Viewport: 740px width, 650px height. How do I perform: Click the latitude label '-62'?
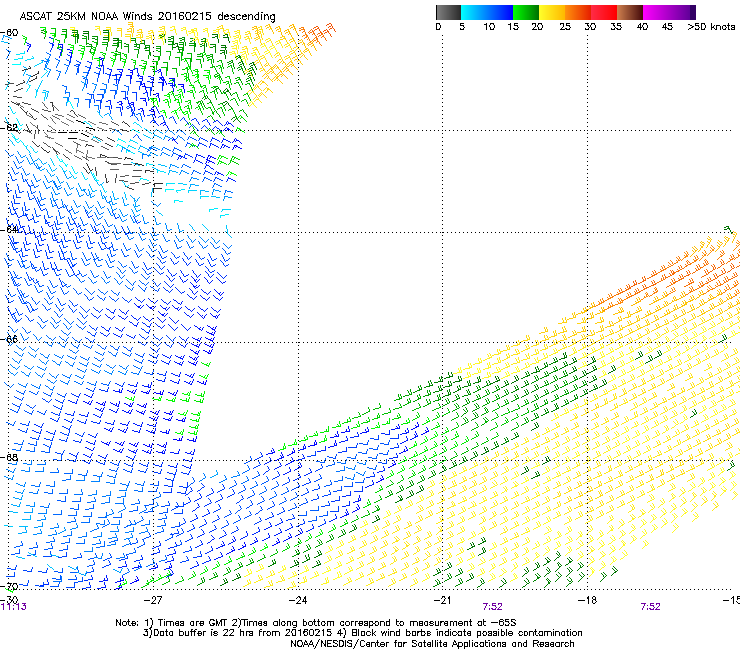point(10,128)
